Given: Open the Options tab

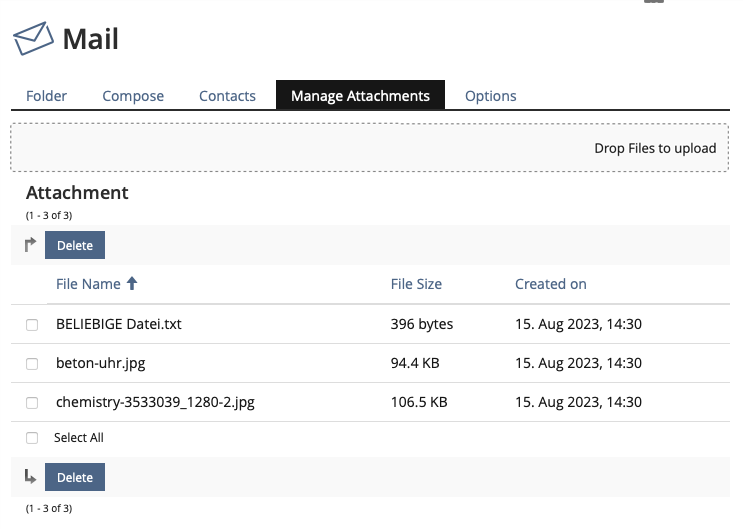Looking at the screenshot, I should [x=490, y=96].
